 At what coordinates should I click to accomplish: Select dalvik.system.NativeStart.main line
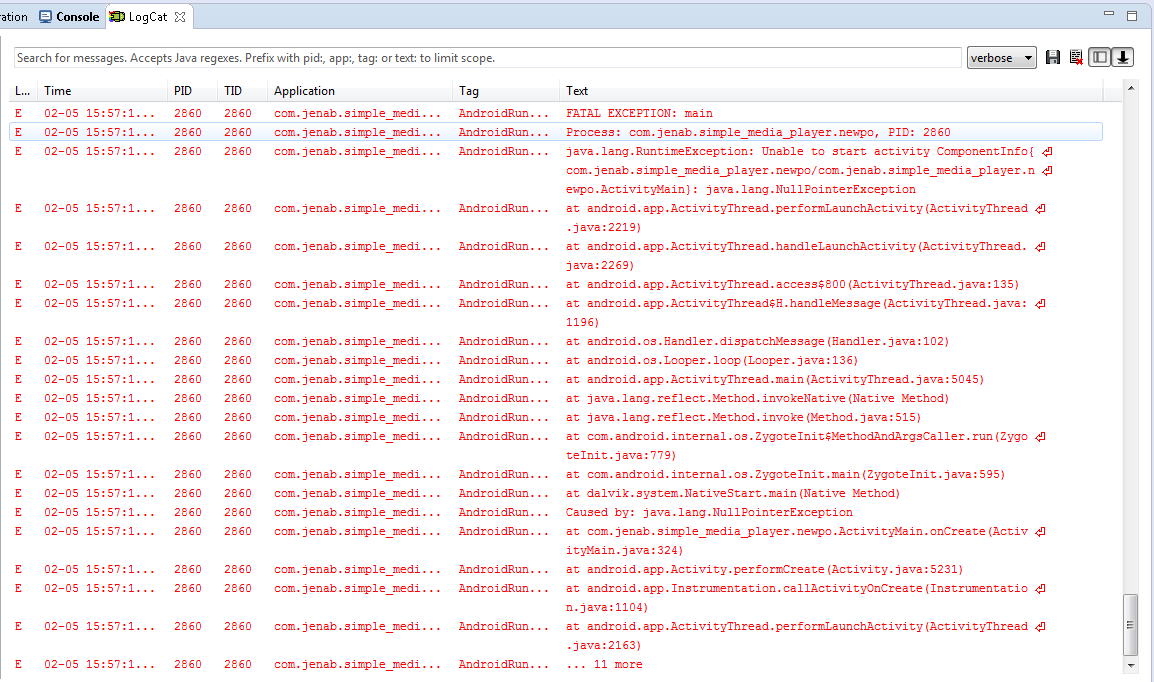[x=556, y=493]
